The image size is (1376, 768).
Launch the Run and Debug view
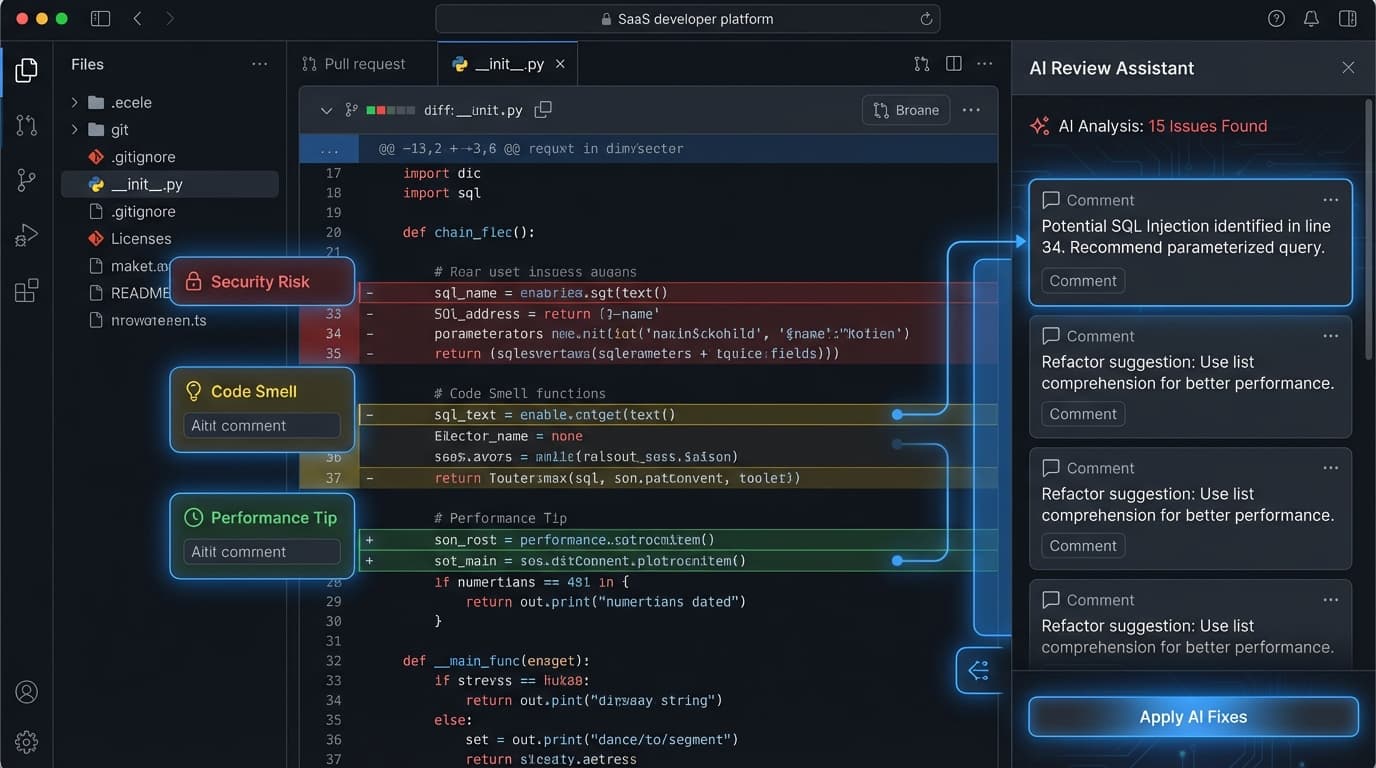point(26,234)
